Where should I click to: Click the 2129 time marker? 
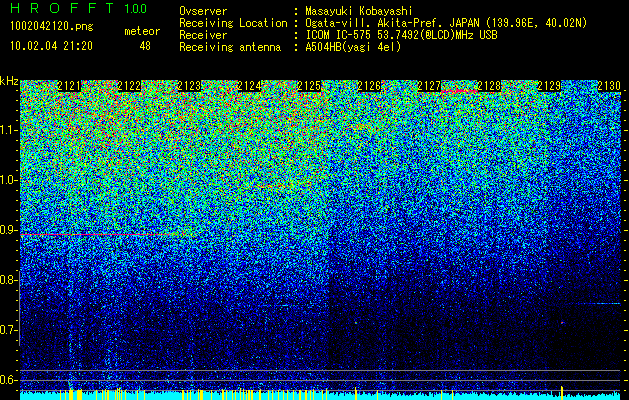click(549, 86)
